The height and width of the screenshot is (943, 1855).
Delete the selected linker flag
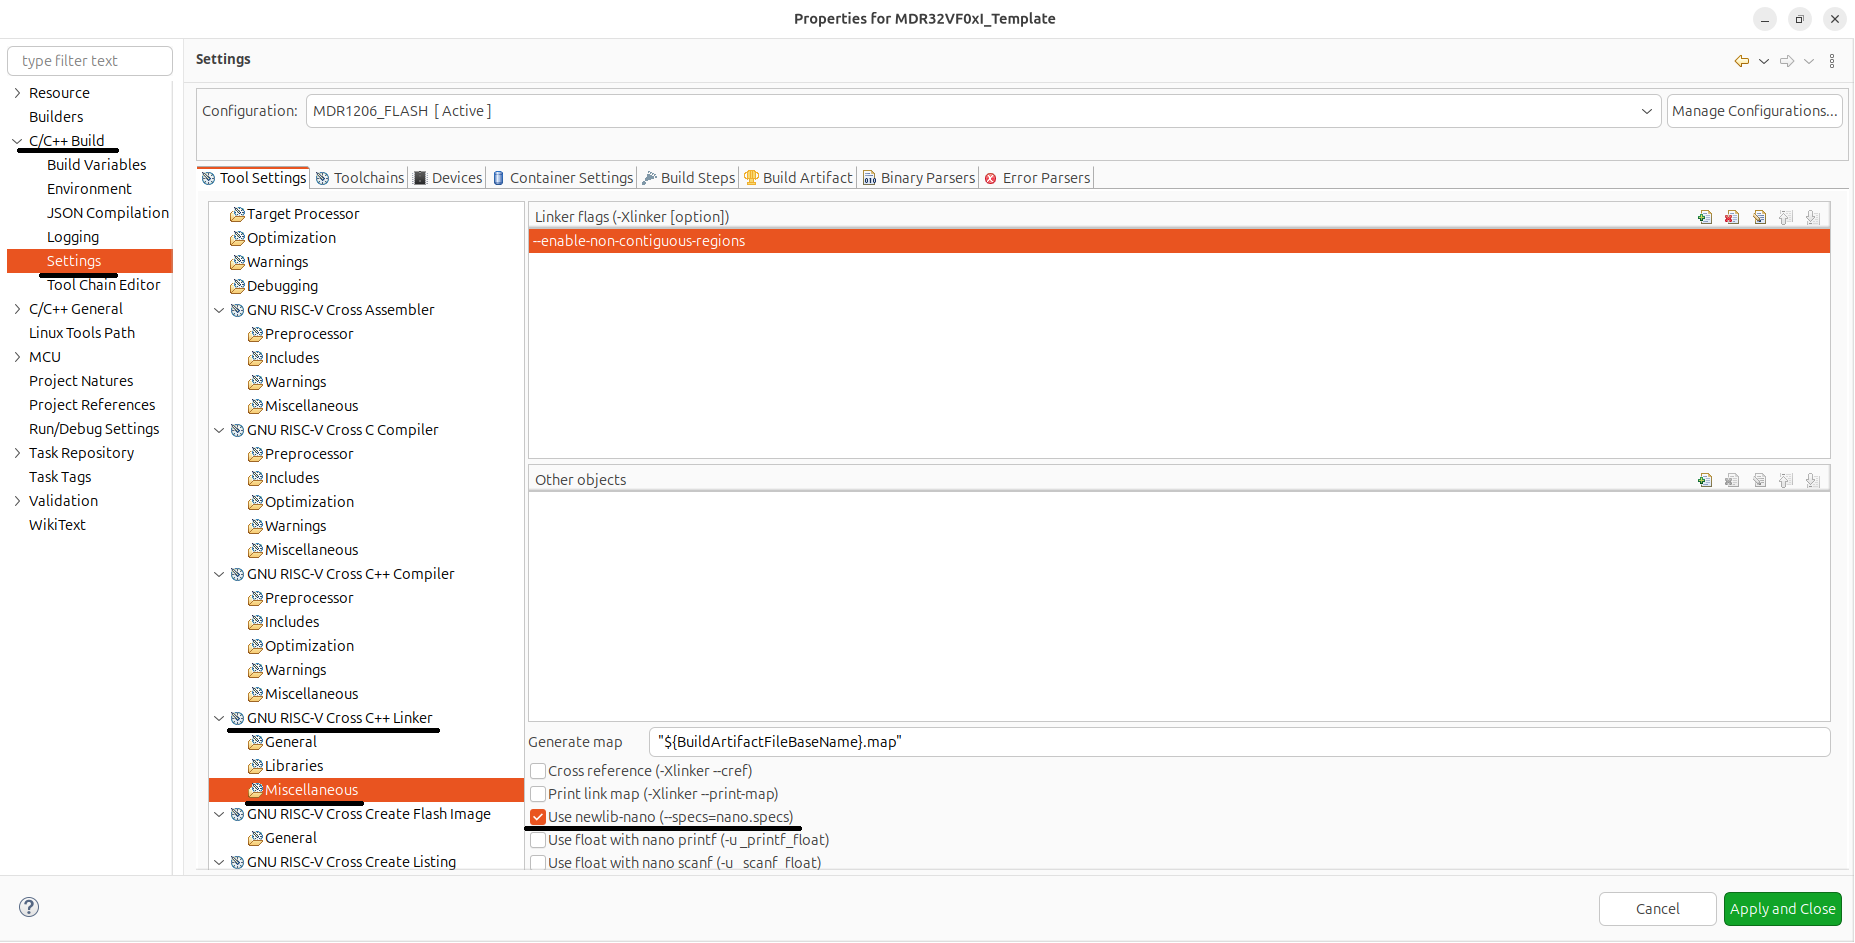(1732, 217)
